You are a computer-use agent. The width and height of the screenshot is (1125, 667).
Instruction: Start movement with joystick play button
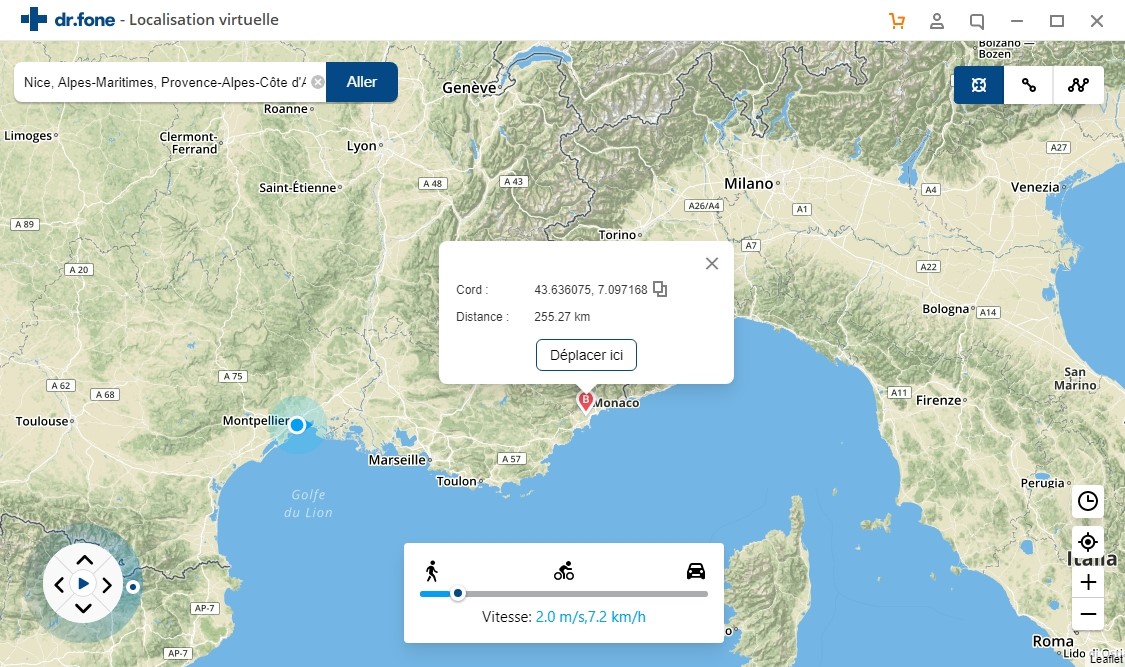coord(84,583)
